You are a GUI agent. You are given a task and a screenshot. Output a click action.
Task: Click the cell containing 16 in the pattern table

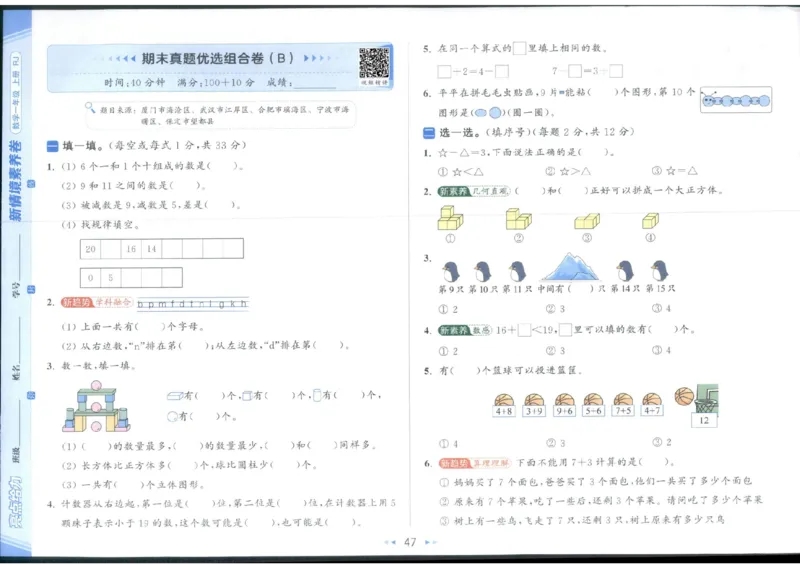click(x=131, y=249)
